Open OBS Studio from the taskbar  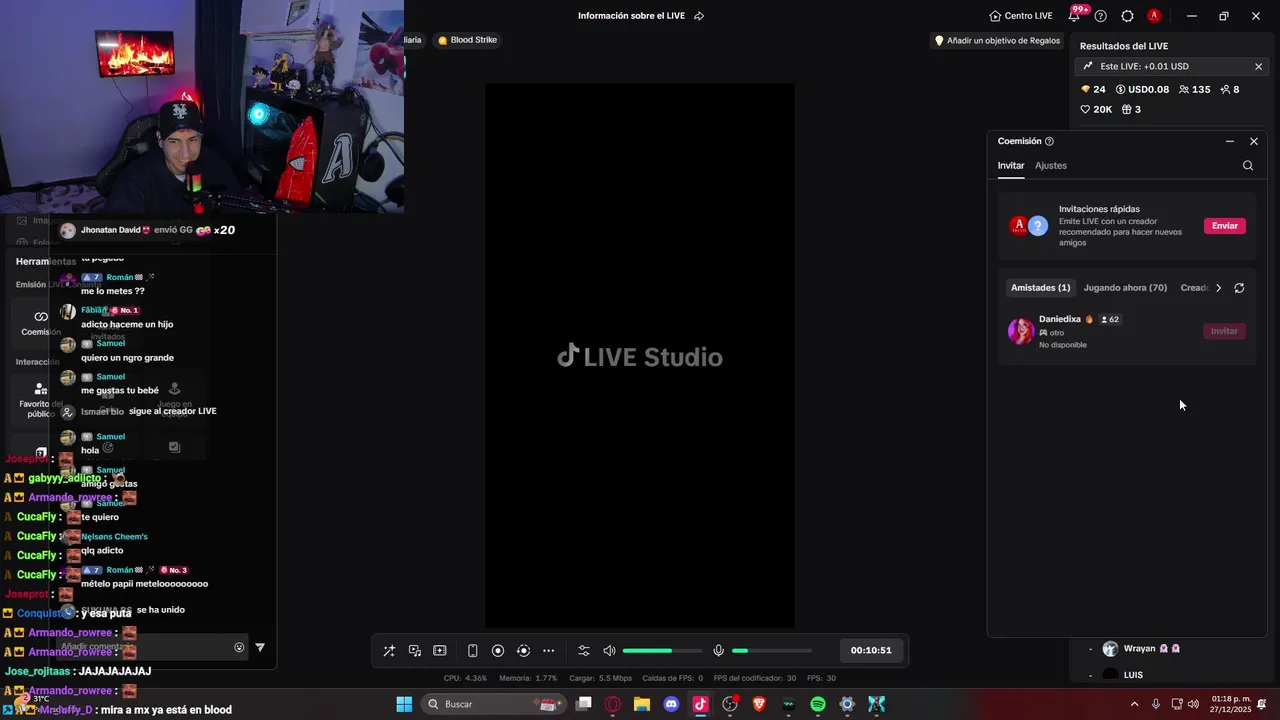[730, 704]
